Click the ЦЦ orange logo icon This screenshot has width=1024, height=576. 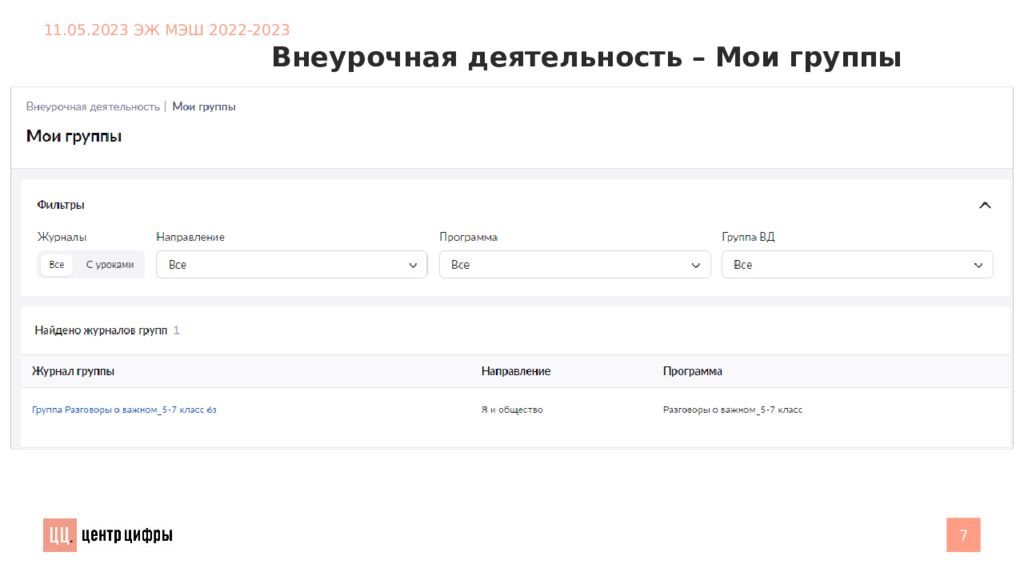coord(59,536)
